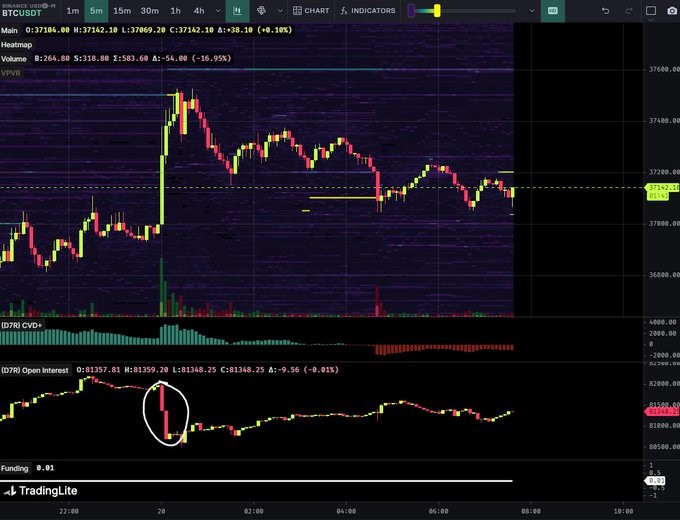
Task: Toggle the HD heatmap mode
Action: [x=552, y=11]
